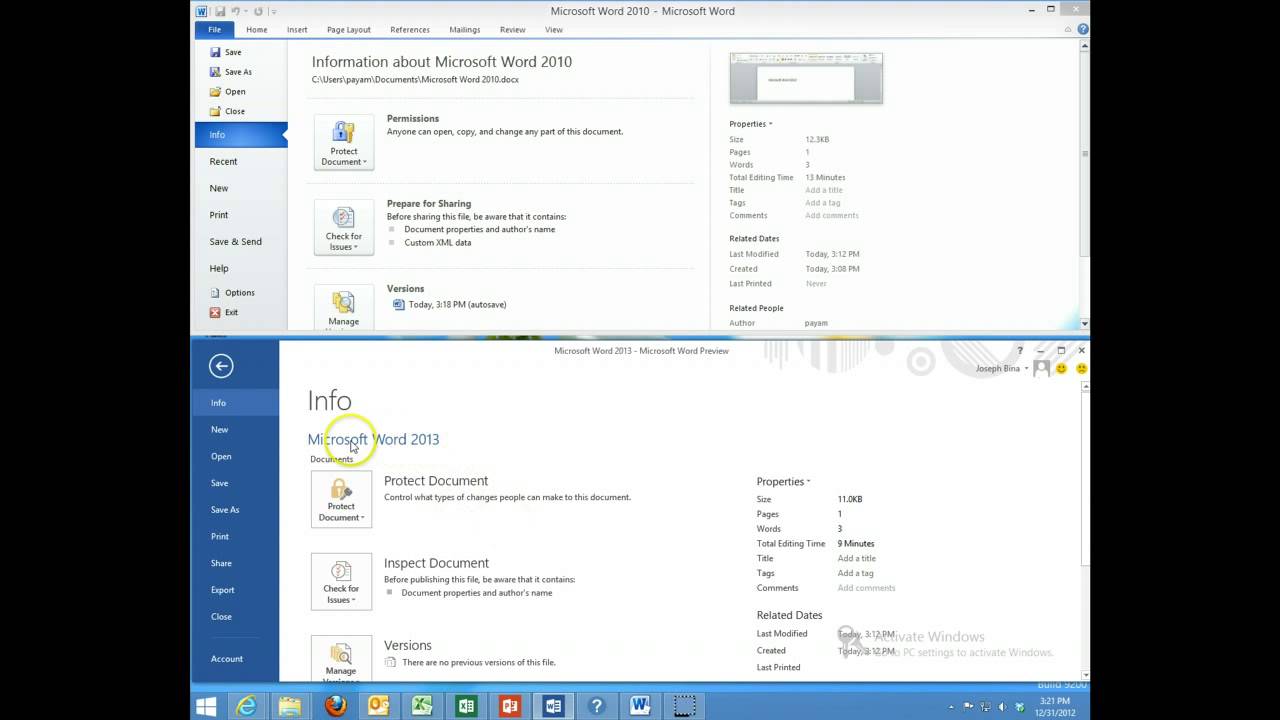
Task: Switch to the References ribbon tab
Action: (x=410, y=30)
